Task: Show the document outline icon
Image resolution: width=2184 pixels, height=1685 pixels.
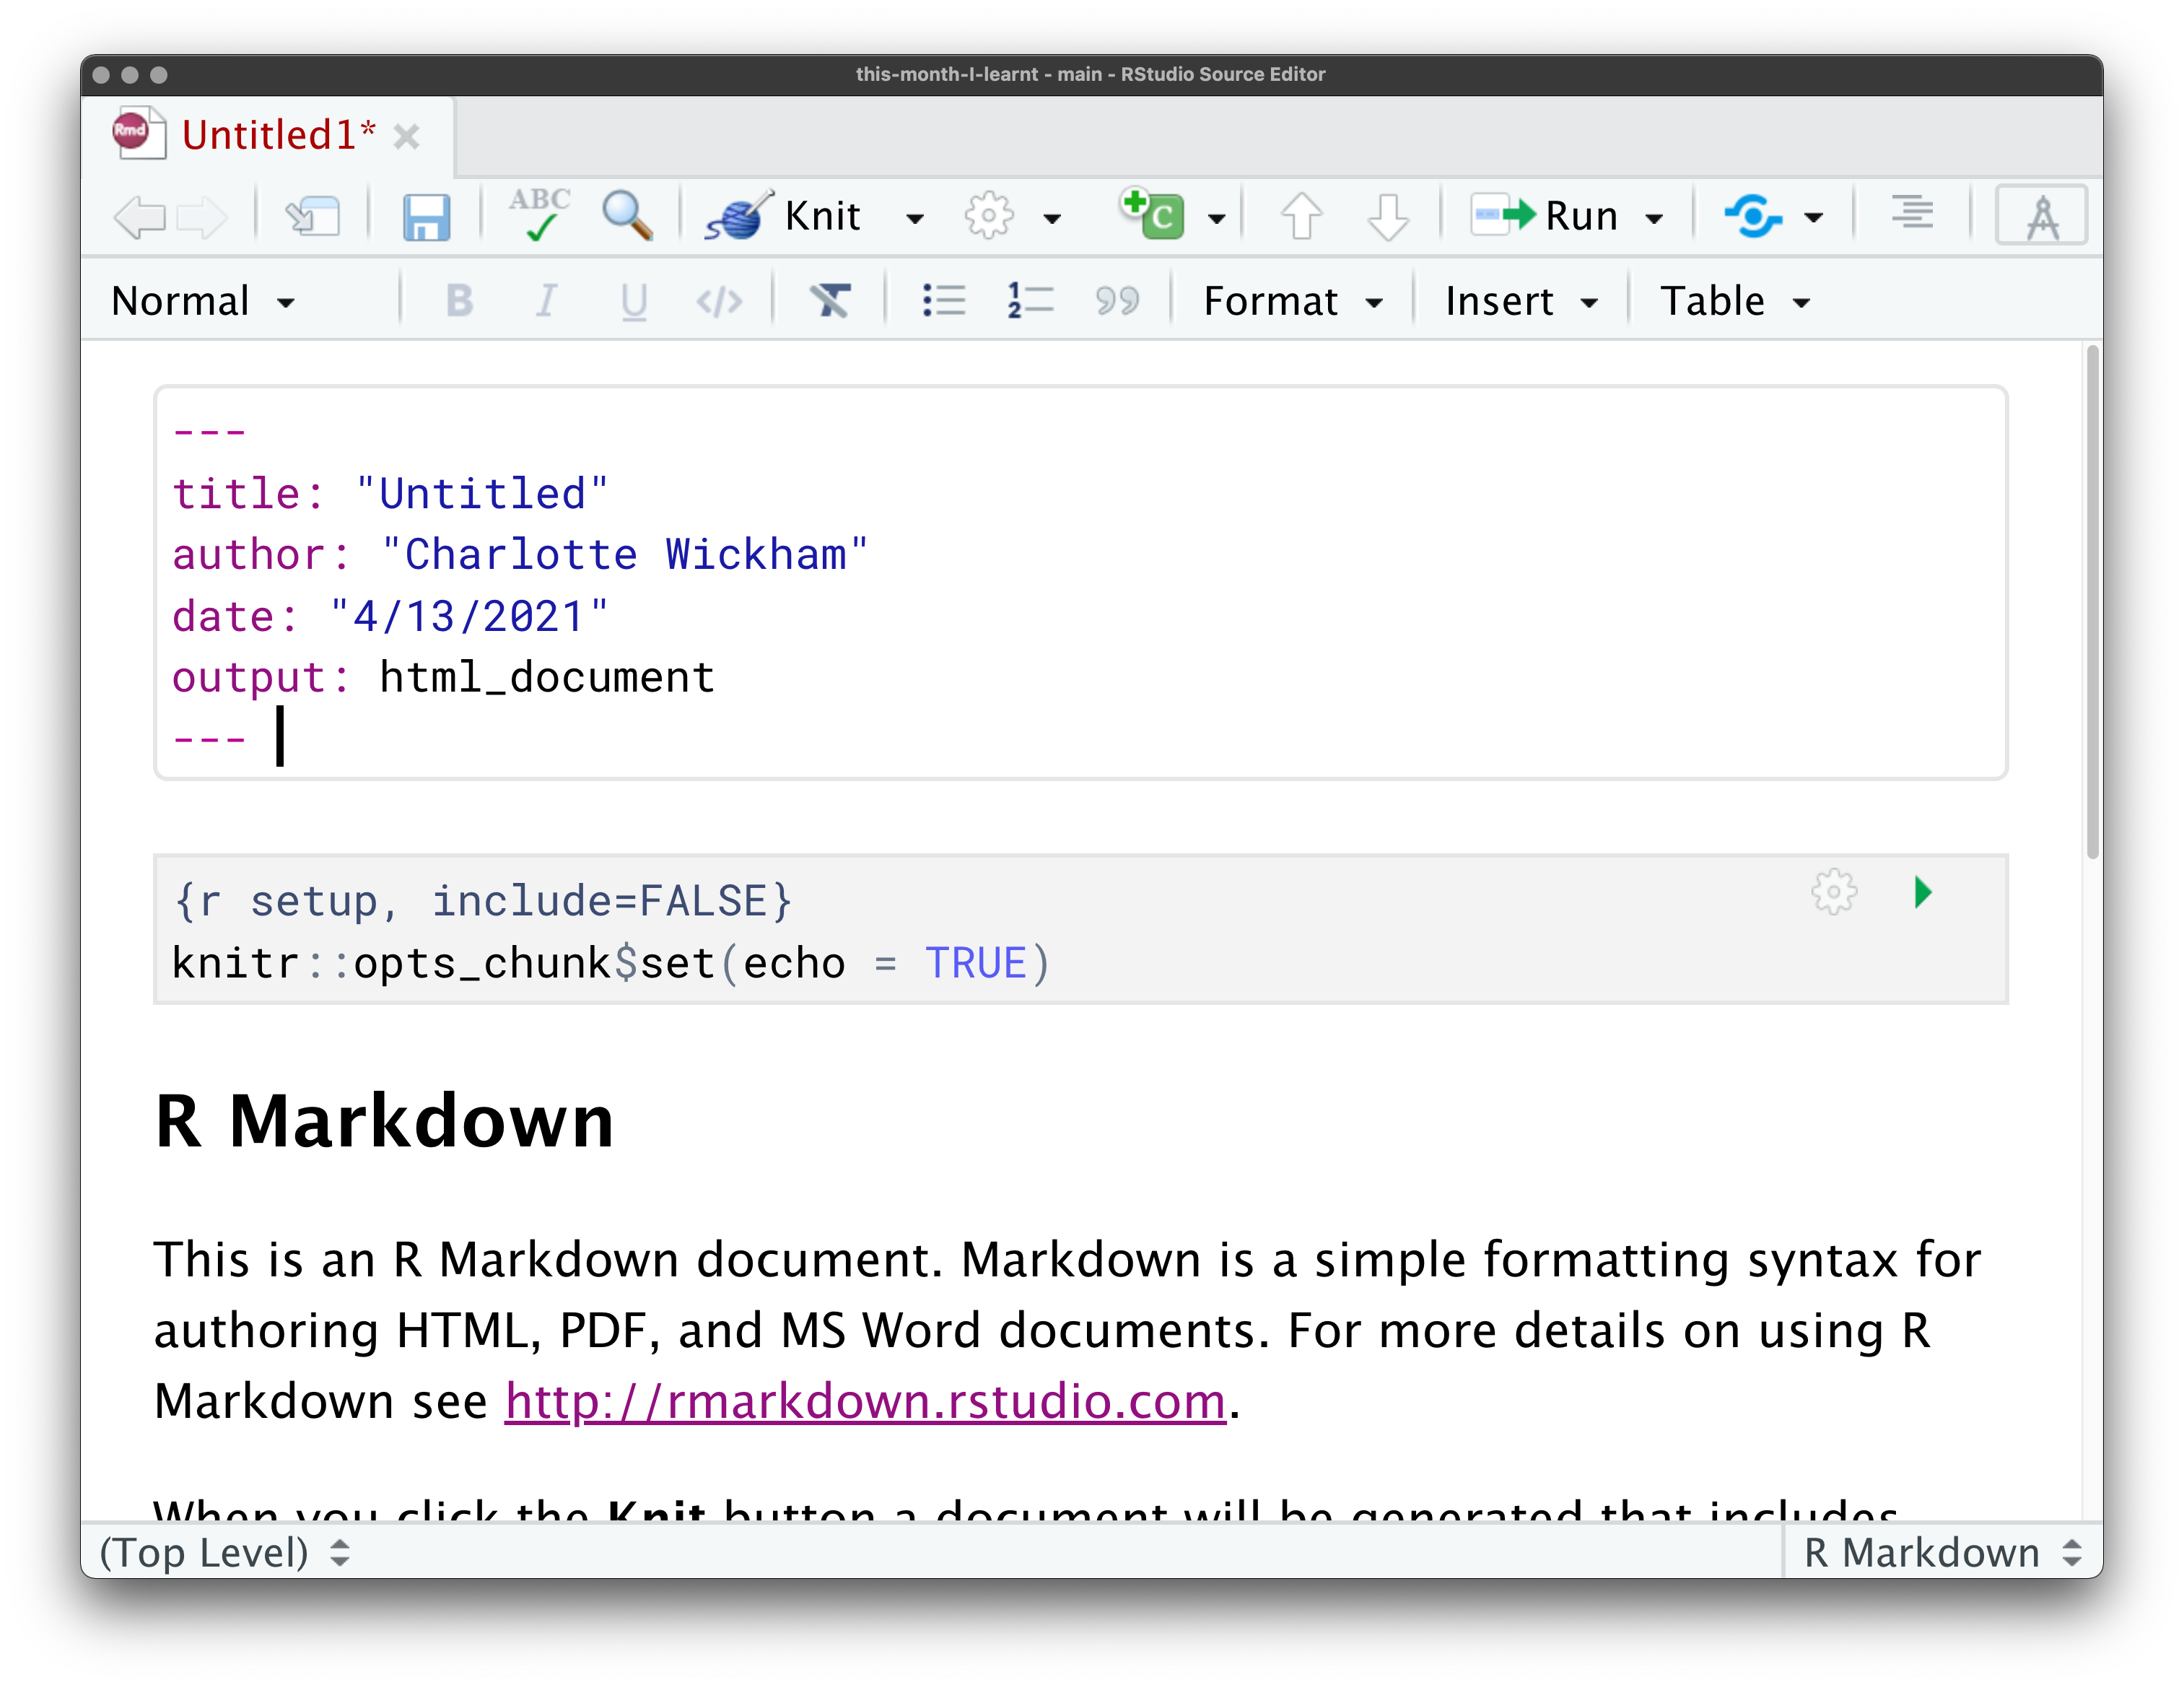Action: [x=1912, y=214]
